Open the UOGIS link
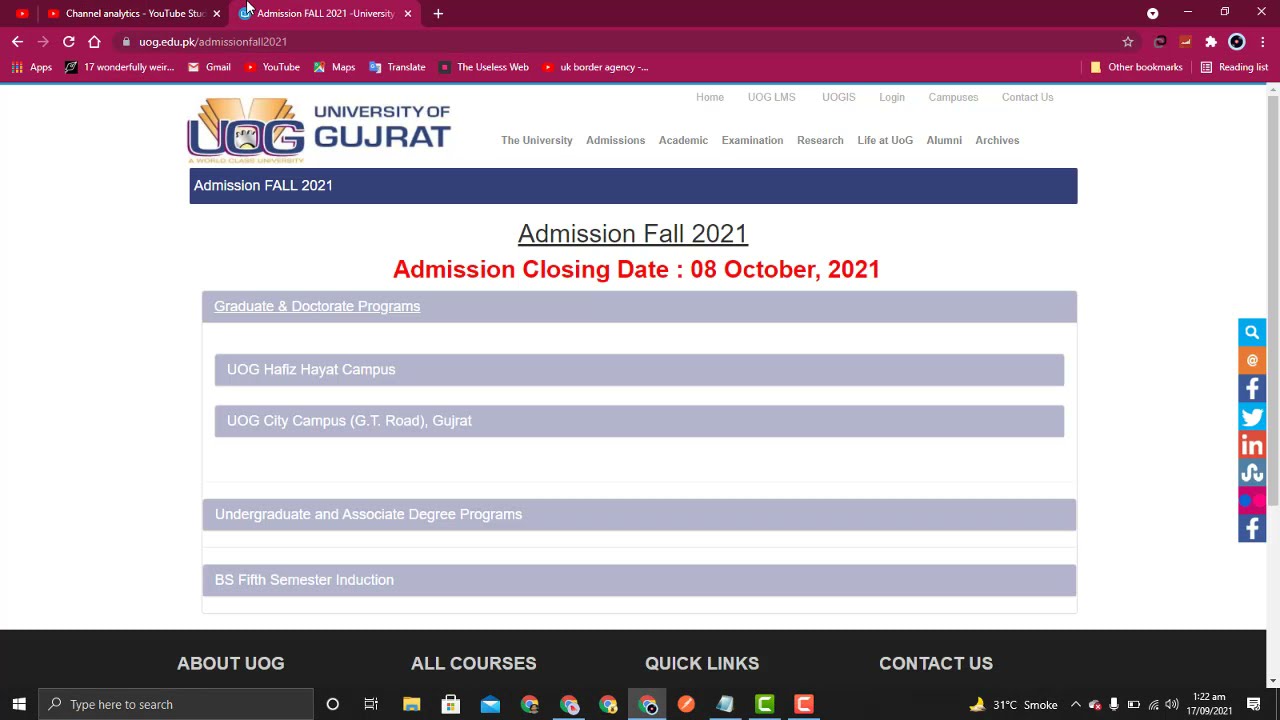Viewport: 1280px width, 720px height. coord(839,97)
